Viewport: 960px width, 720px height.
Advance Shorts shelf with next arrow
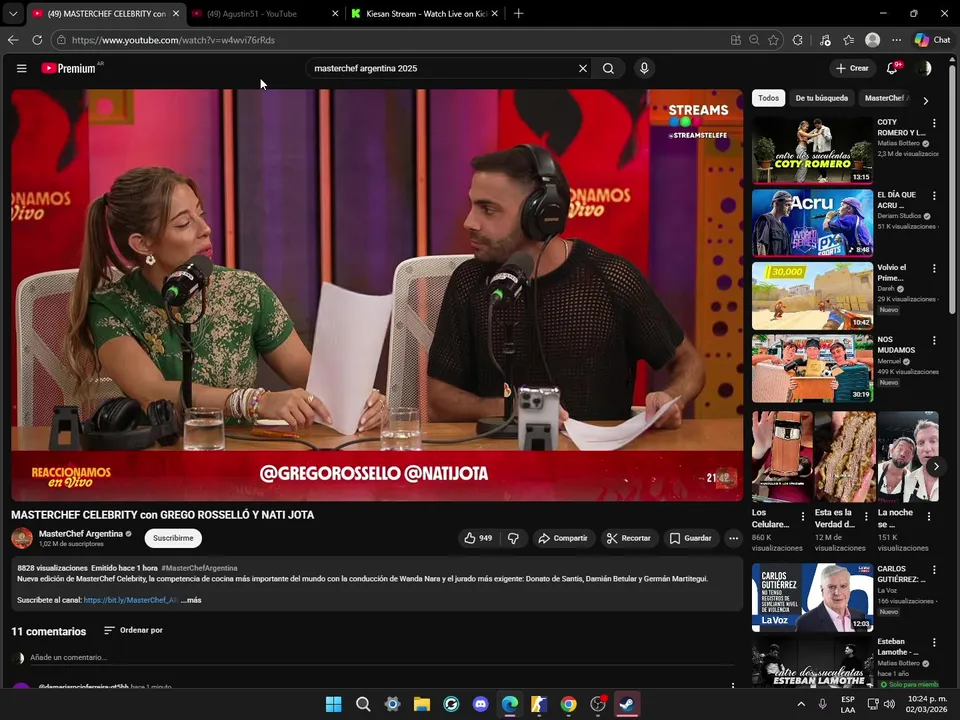(936, 467)
